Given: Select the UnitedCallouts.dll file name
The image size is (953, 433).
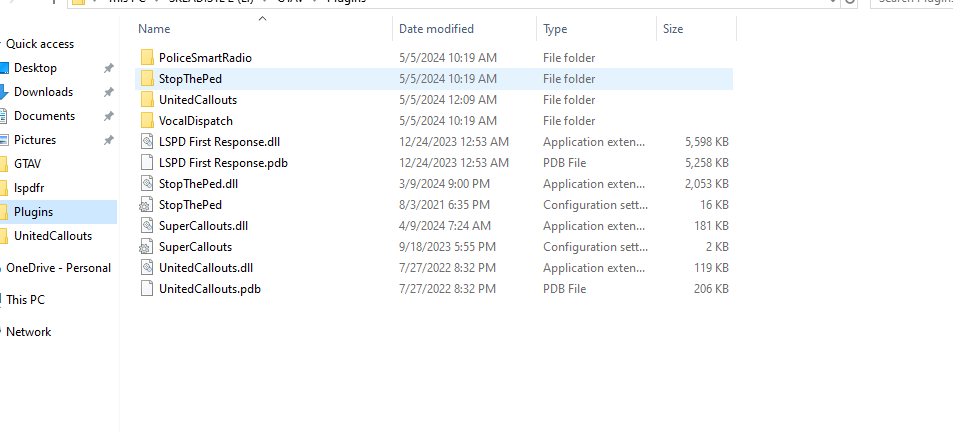Looking at the screenshot, I should point(206,268).
